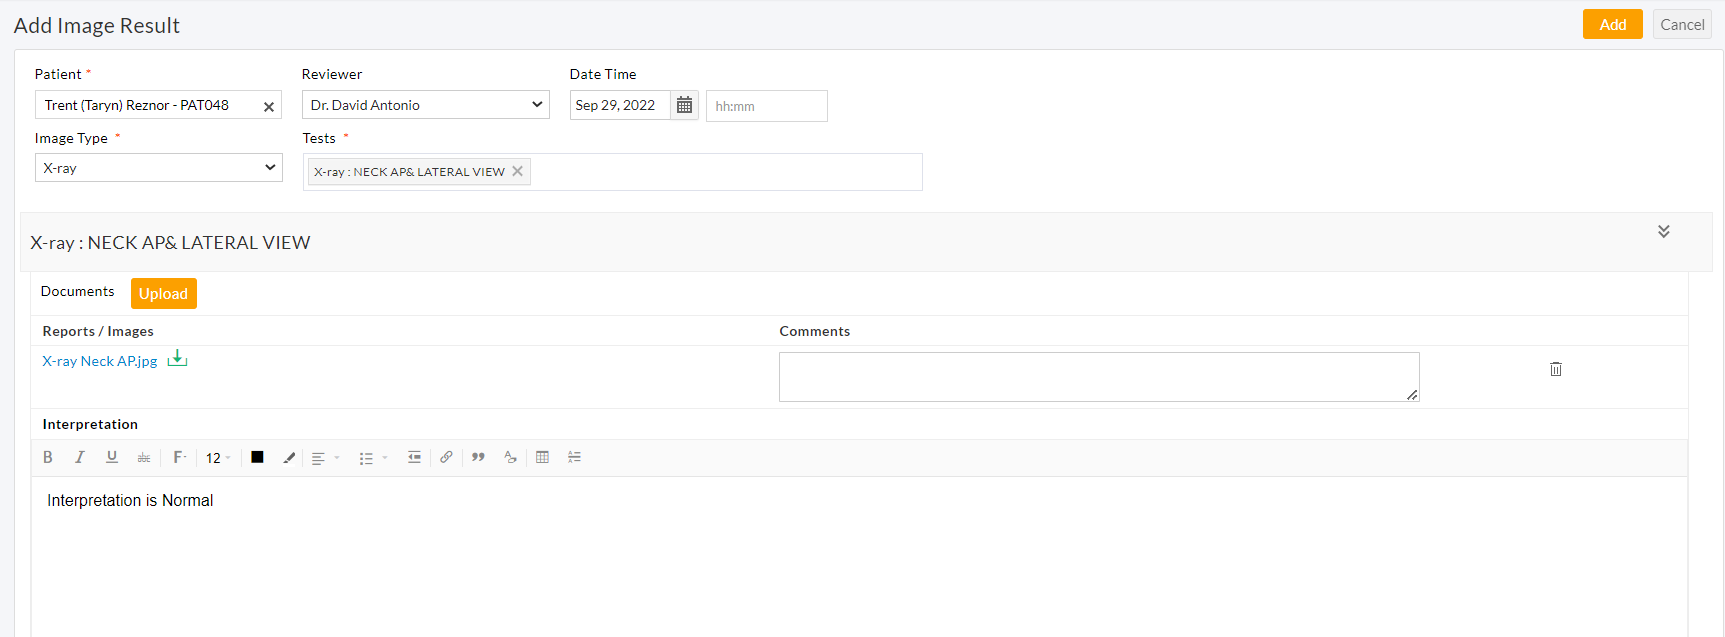Insert a block quote

coord(478,457)
